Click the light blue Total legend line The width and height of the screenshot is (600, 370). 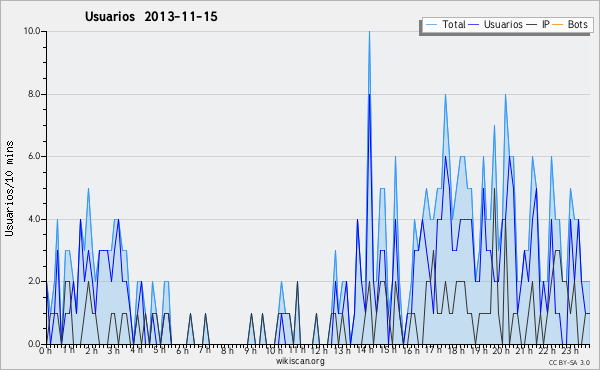pyautogui.click(x=432, y=25)
